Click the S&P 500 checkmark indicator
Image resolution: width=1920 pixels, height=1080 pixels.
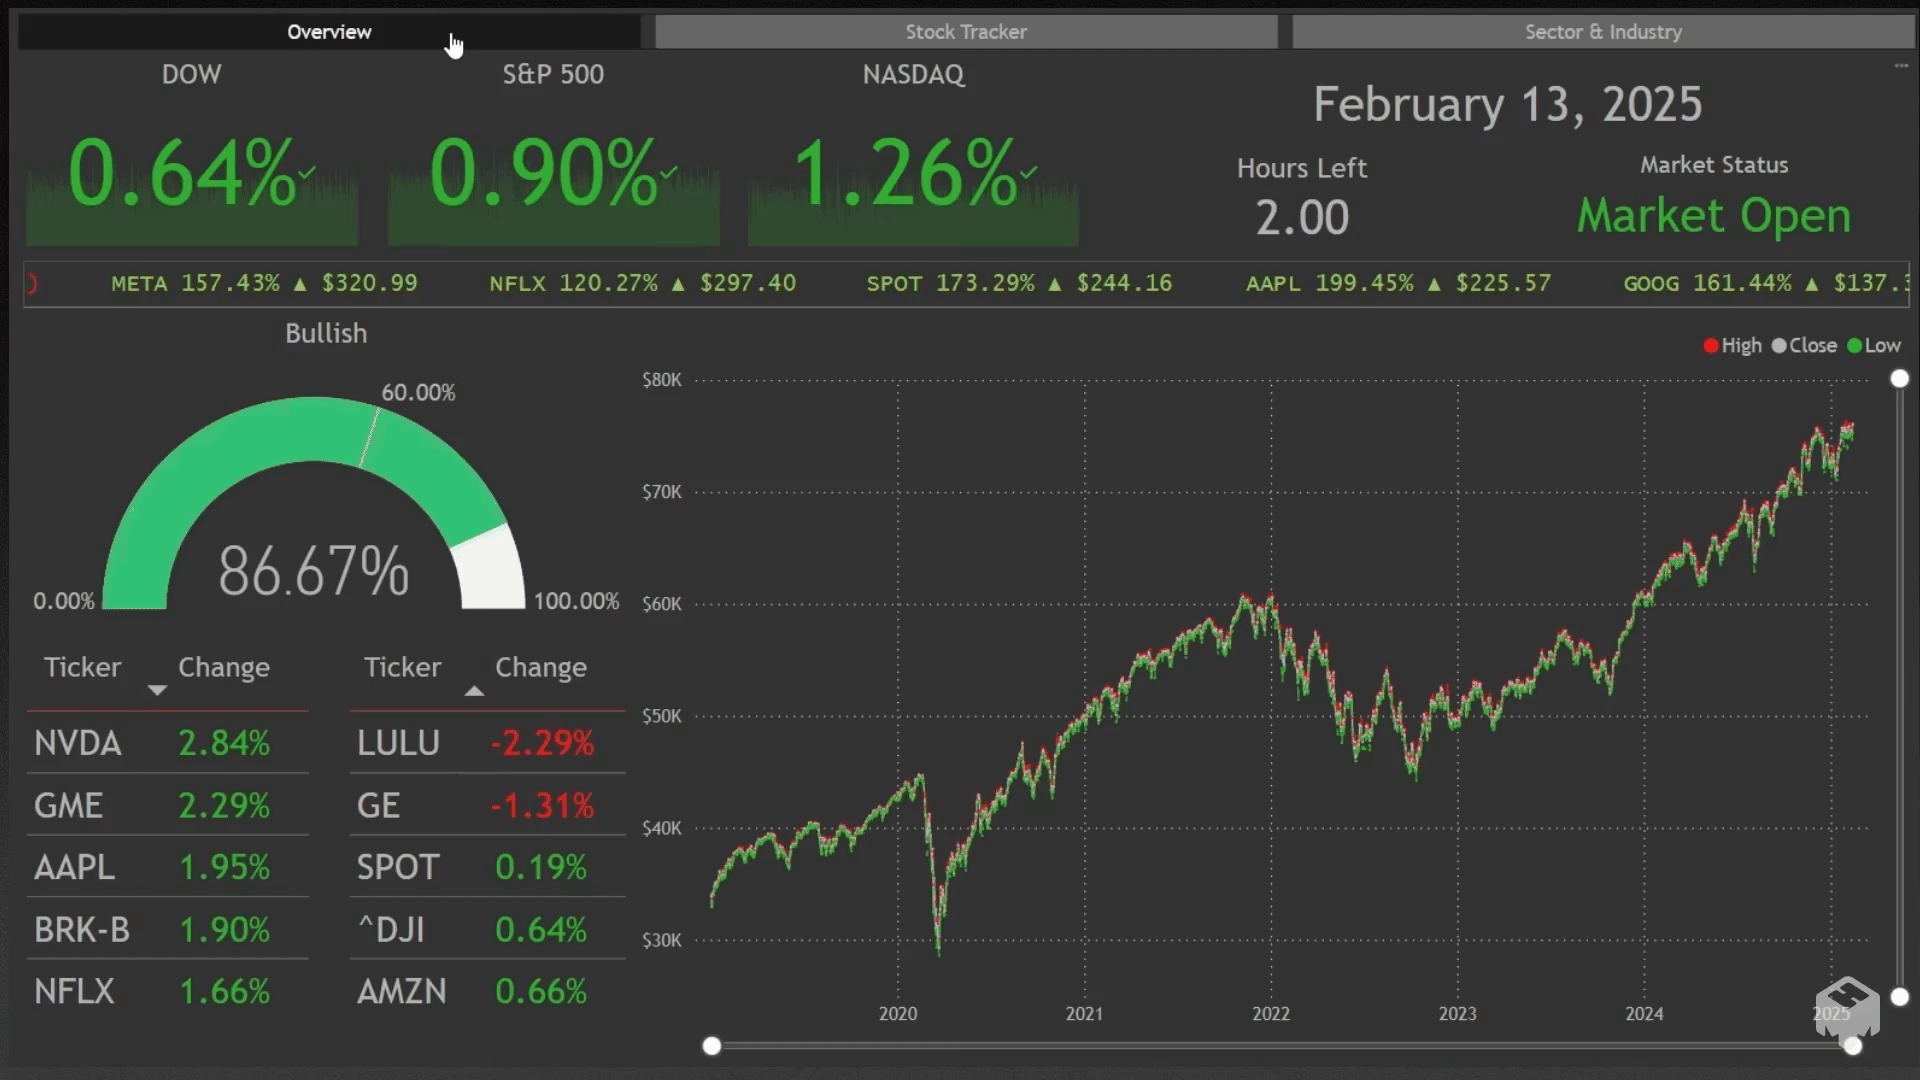(668, 172)
